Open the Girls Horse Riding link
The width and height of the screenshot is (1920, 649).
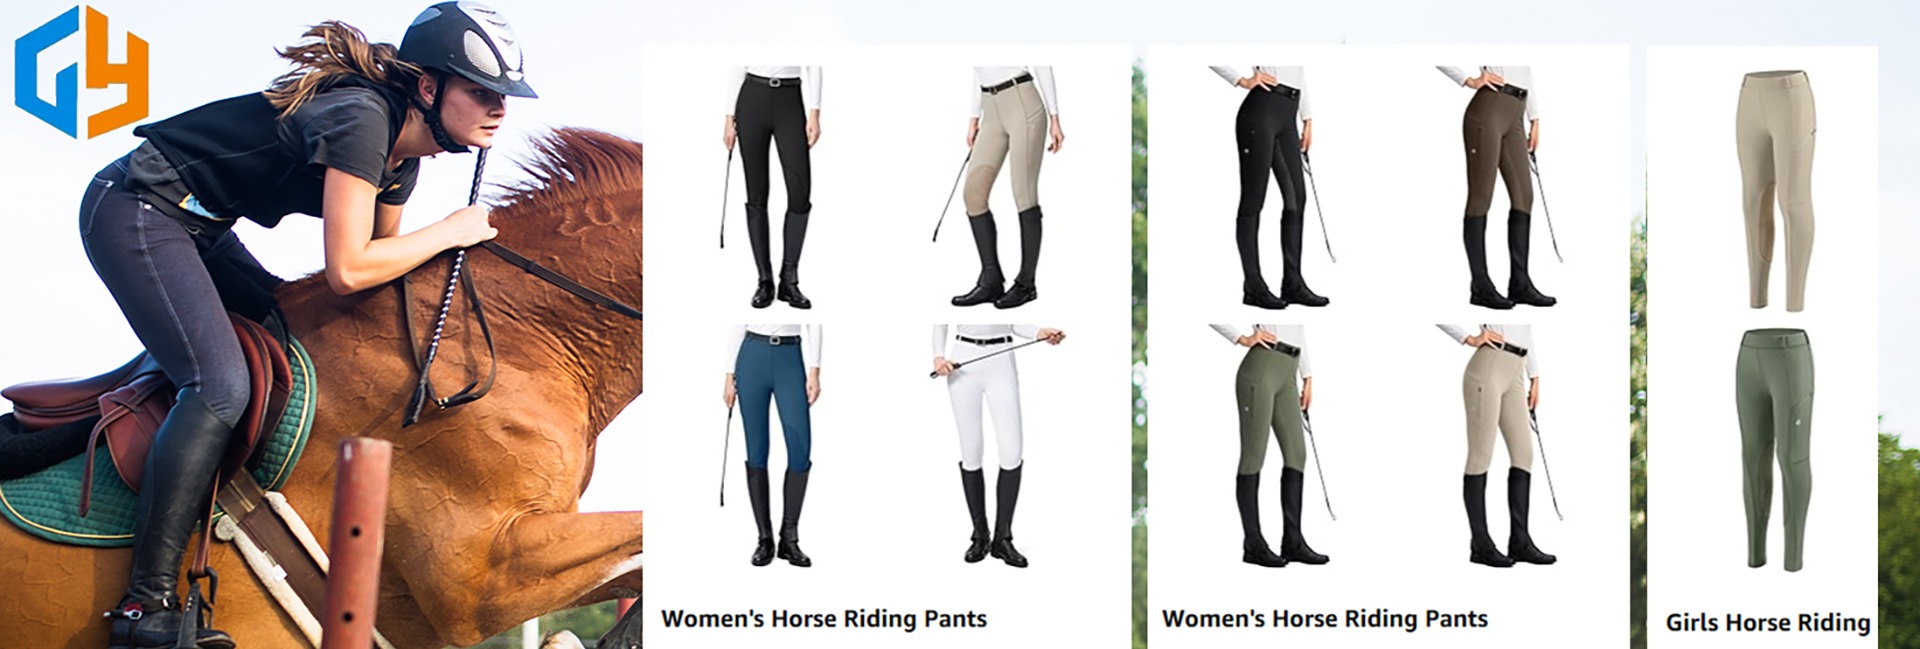pyautogui.click(x=1767, y=623)
